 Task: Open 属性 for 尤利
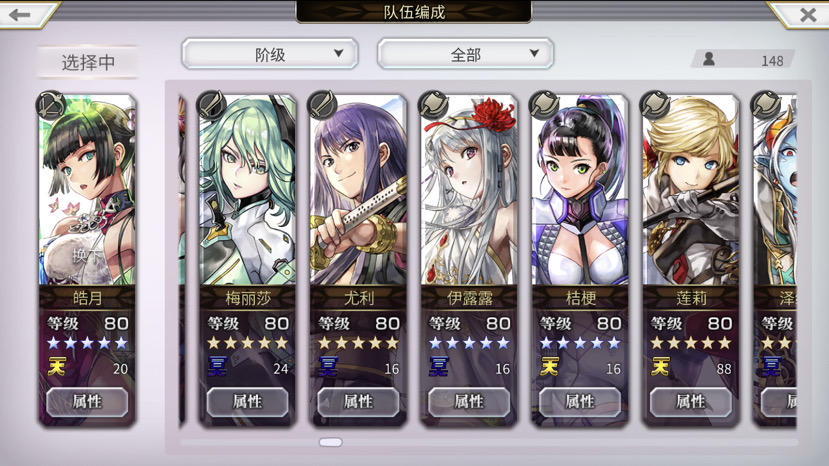tap(358, 402)
